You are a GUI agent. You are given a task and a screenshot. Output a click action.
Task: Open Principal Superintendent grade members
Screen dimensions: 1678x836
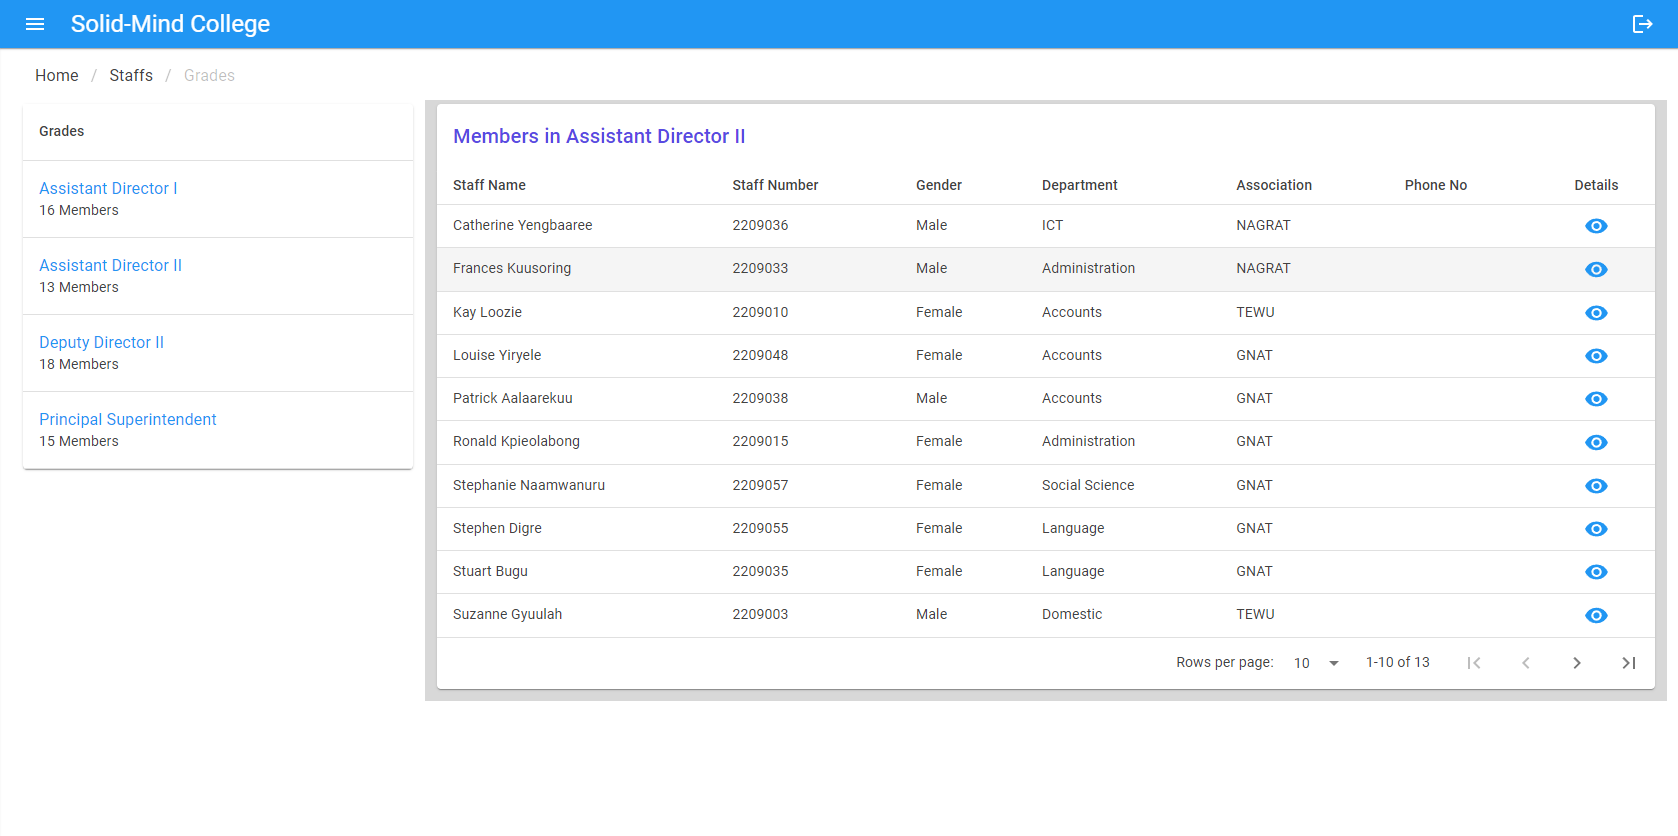pos(127,419)
